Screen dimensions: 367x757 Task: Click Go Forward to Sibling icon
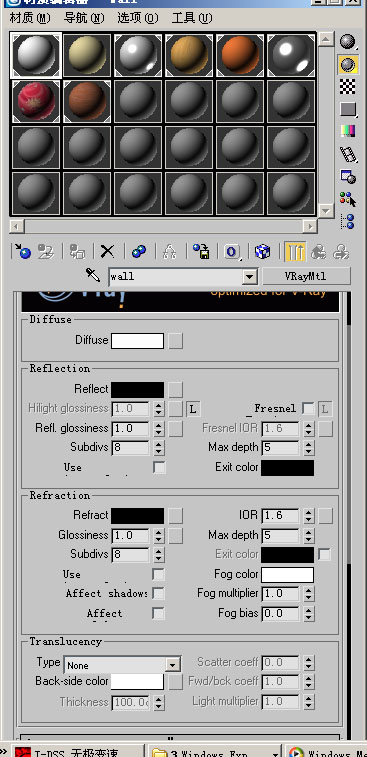(341, 251)
